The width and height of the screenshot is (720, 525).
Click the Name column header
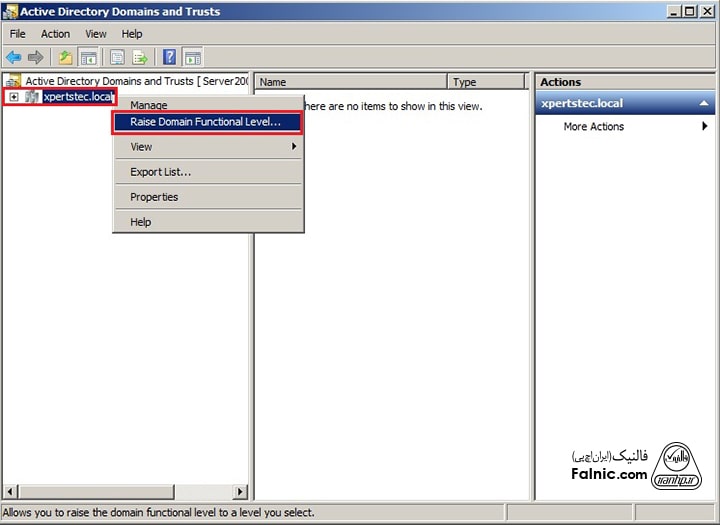(350, 82)
